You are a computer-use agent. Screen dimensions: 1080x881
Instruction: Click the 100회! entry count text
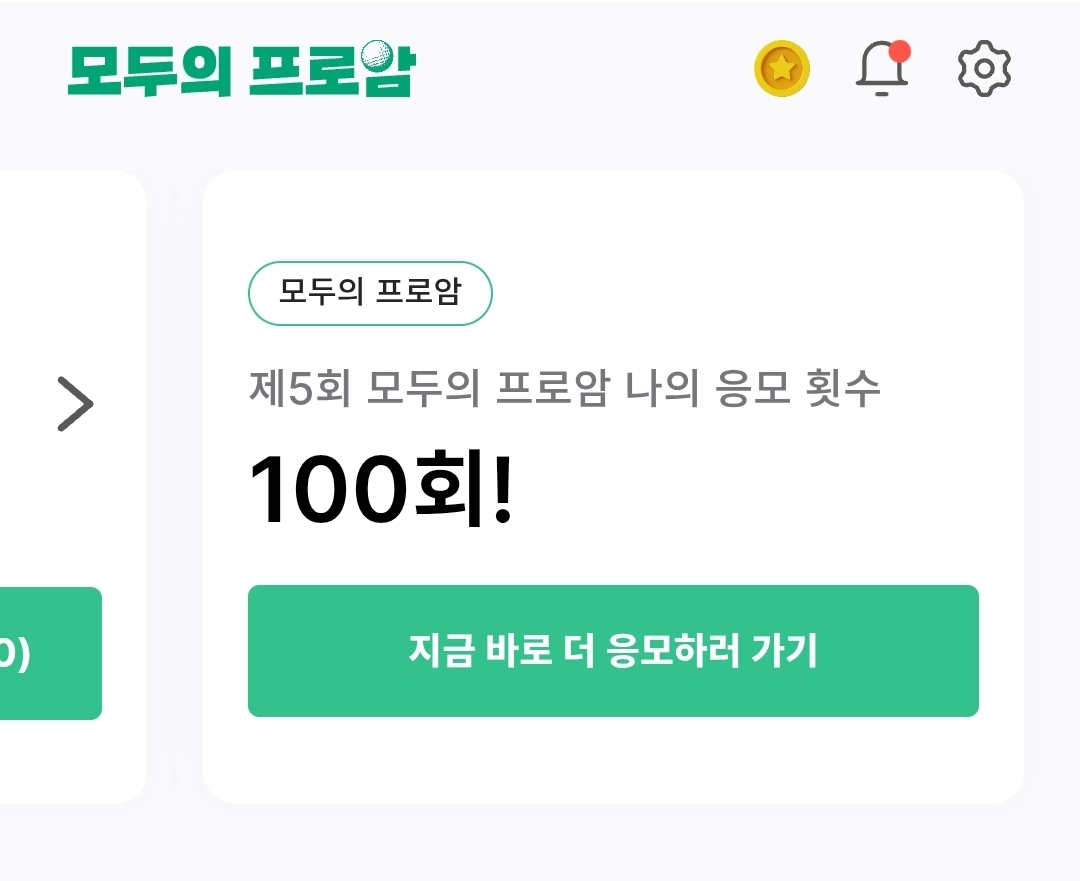pyautogui.click(x=380, y=488)
